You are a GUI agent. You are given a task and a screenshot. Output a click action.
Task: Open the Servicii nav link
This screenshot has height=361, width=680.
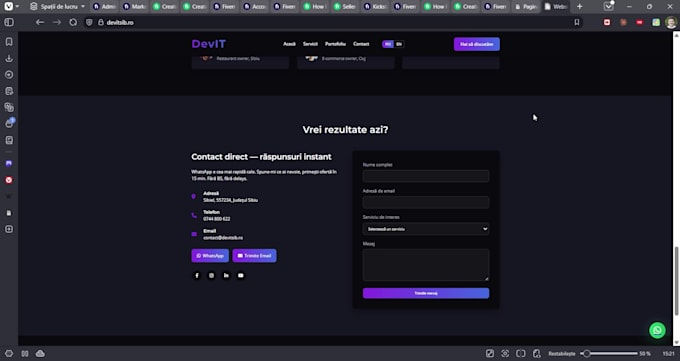[310, 44]
